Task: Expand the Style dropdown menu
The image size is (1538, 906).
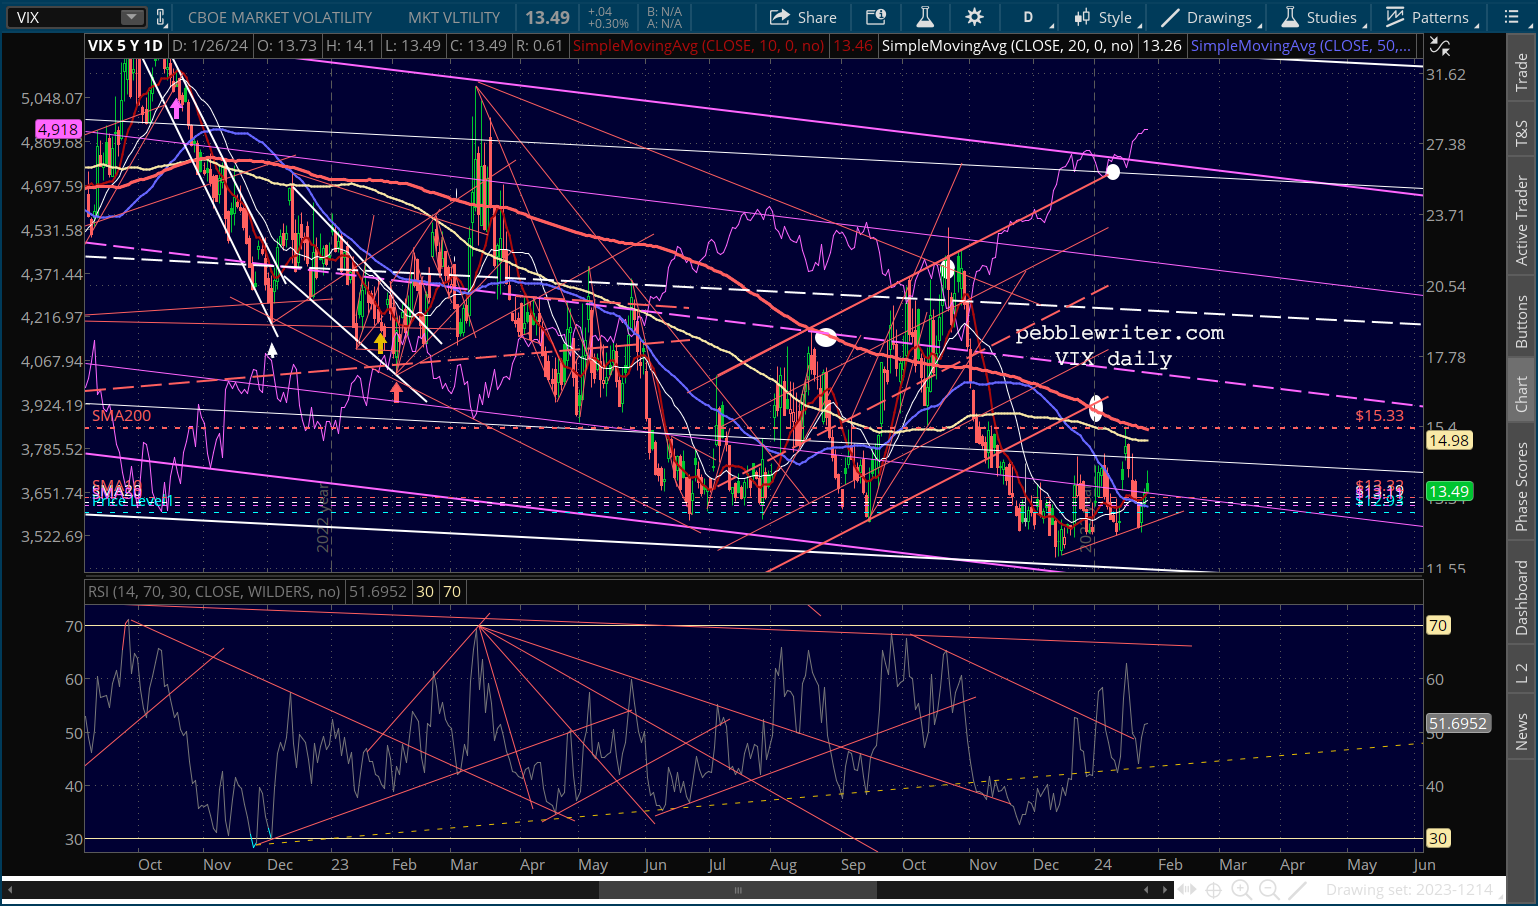Action: coord(1105,17)
